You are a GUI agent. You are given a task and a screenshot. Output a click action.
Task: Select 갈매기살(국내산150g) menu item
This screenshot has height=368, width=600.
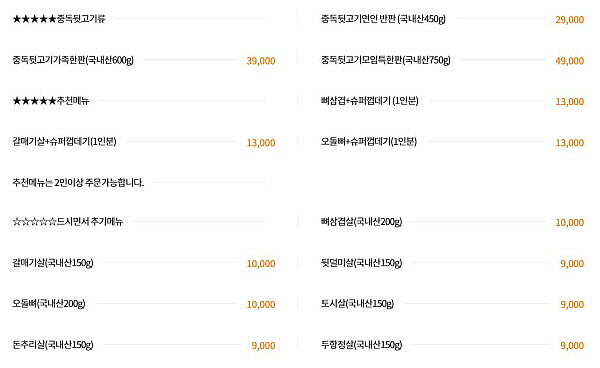point(53,263)
